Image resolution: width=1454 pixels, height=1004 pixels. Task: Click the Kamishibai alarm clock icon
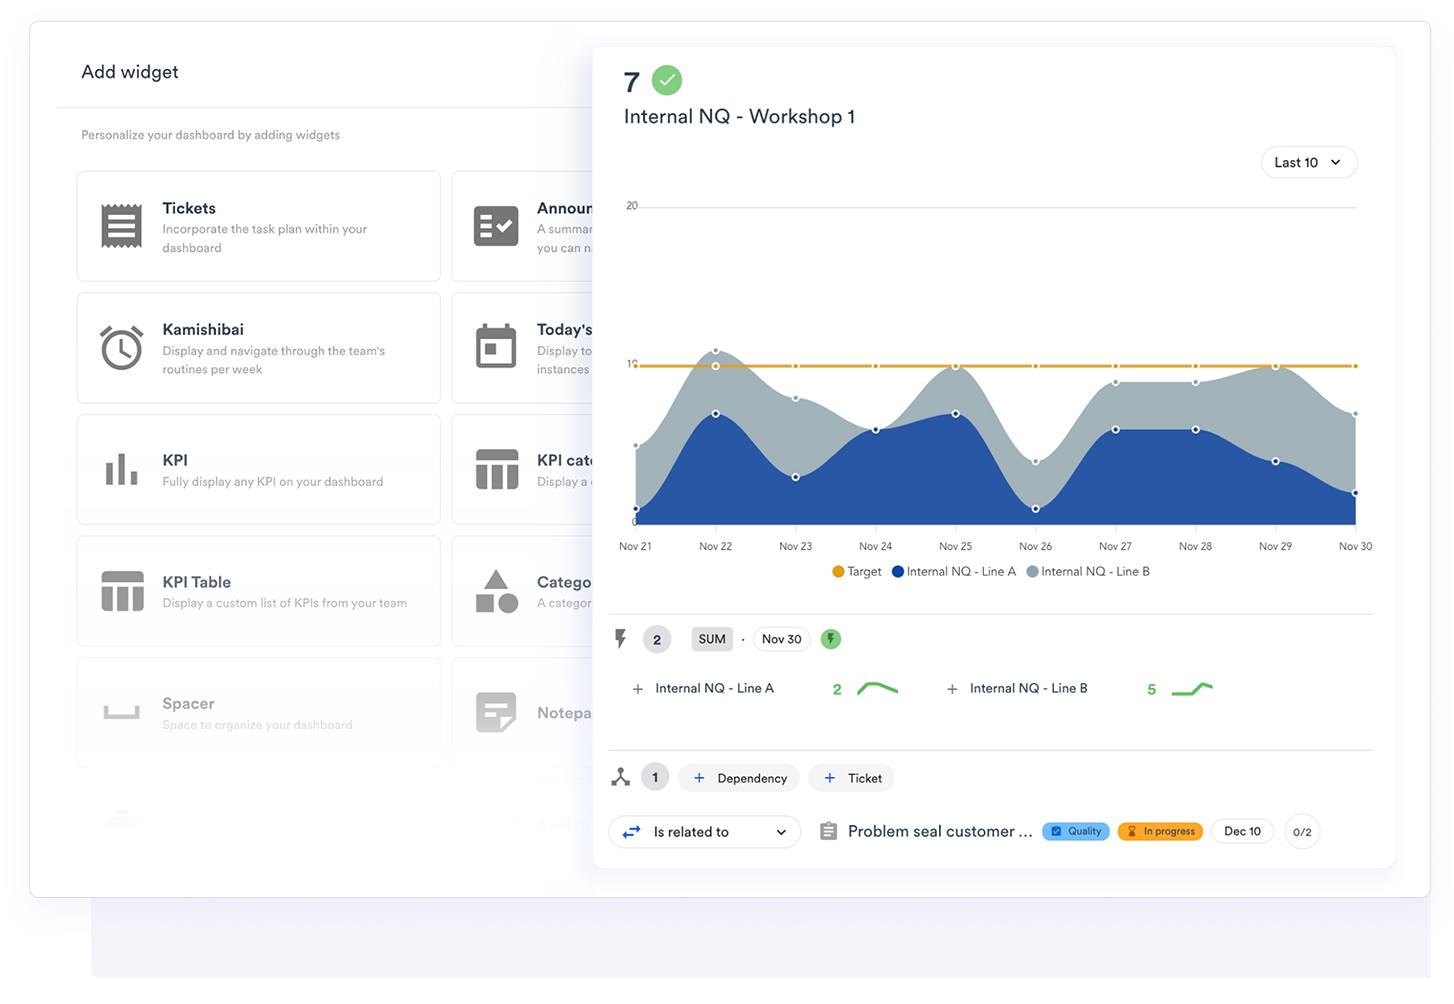pos(121,348)
